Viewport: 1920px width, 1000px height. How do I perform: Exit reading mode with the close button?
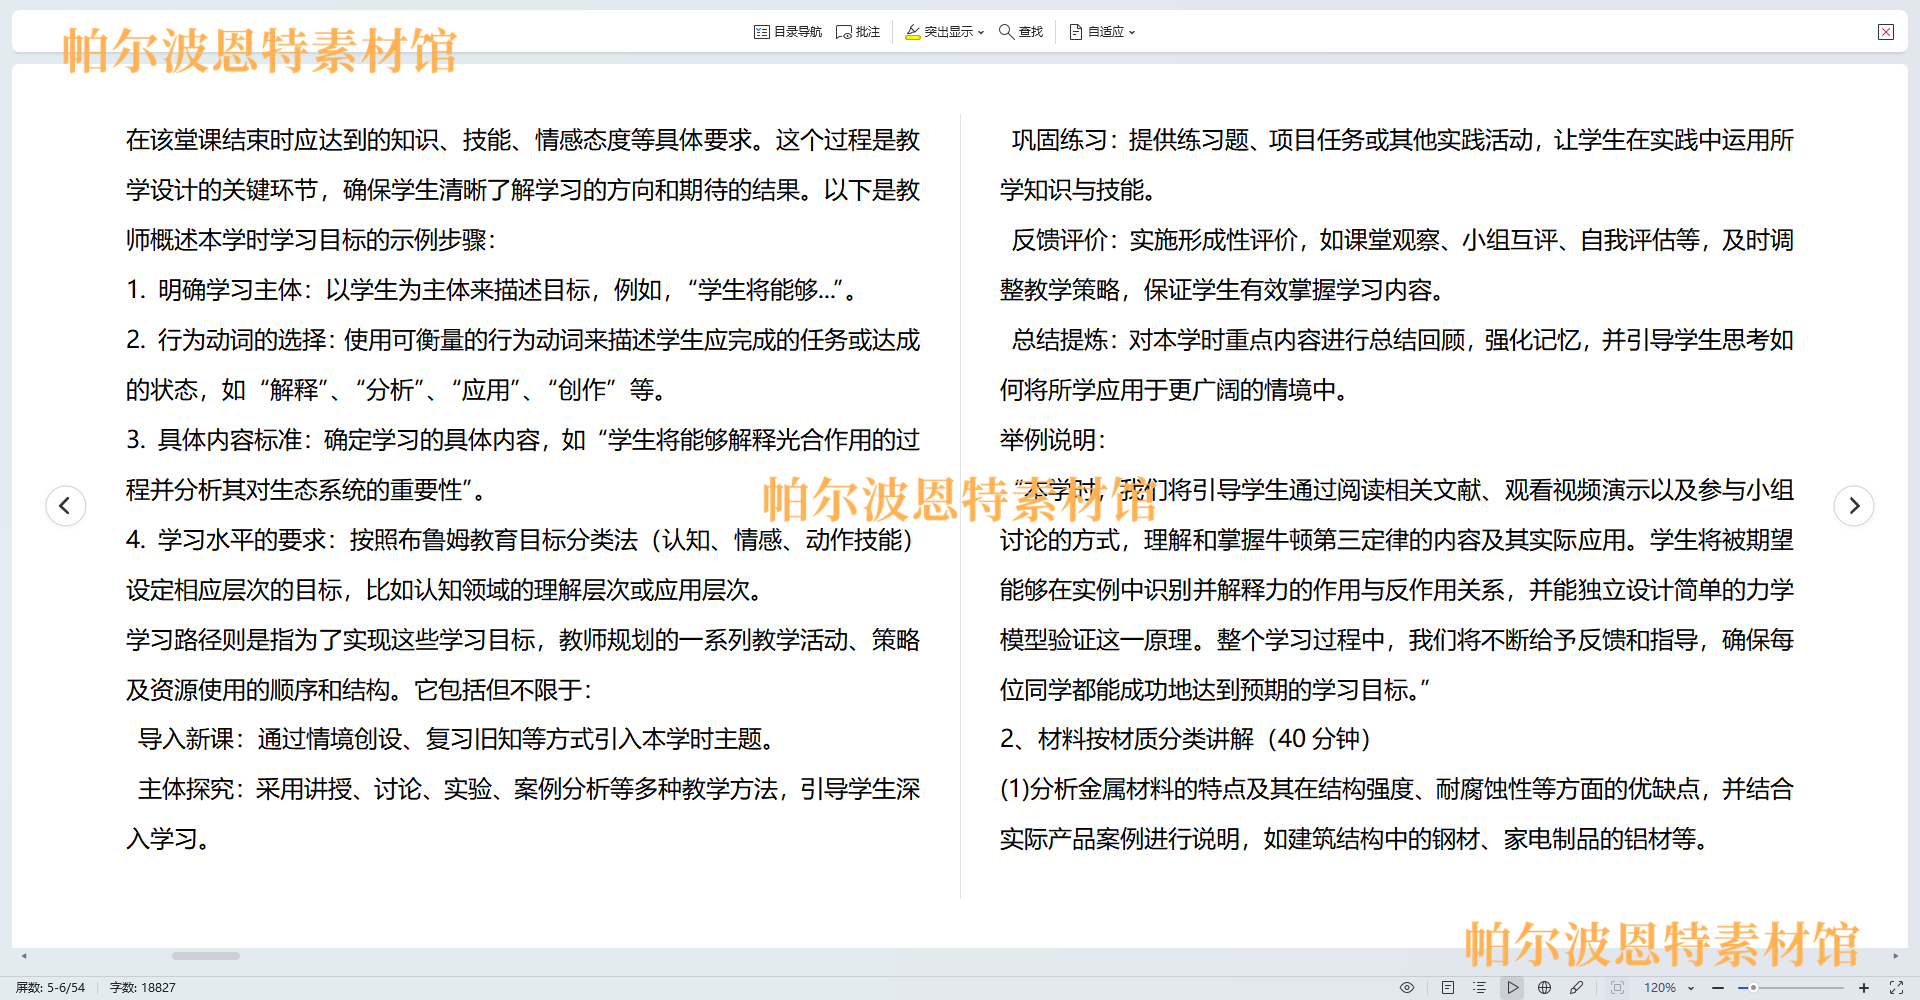coord(1886,32)
